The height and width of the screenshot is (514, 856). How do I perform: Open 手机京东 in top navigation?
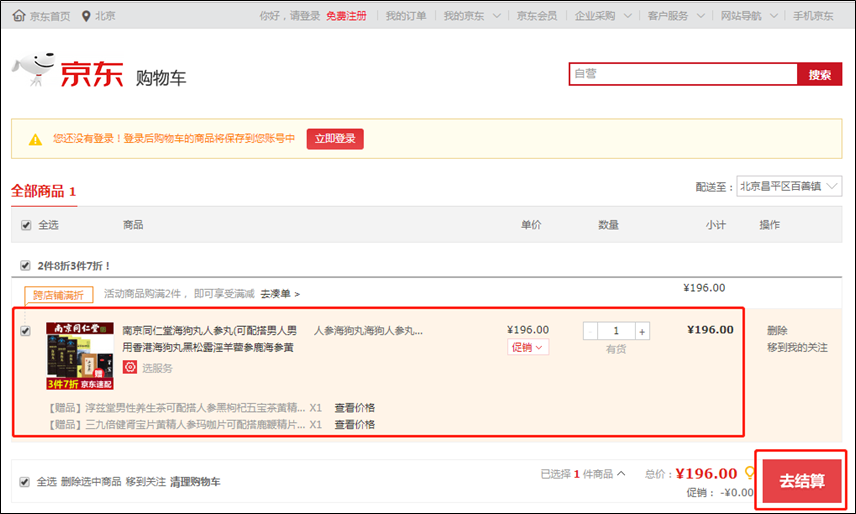pos(813,16)
